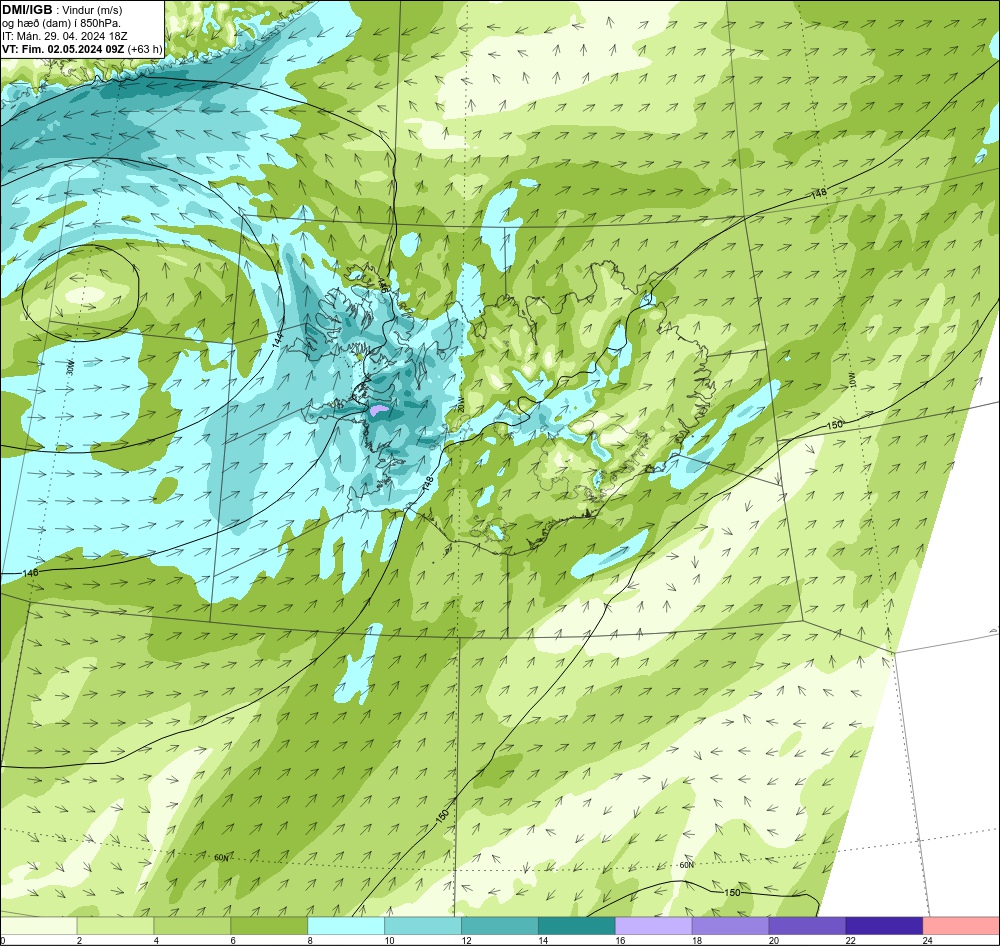Click the legend scale value '16'
This screenshot has width=1000, height=946.
(620, 940)
